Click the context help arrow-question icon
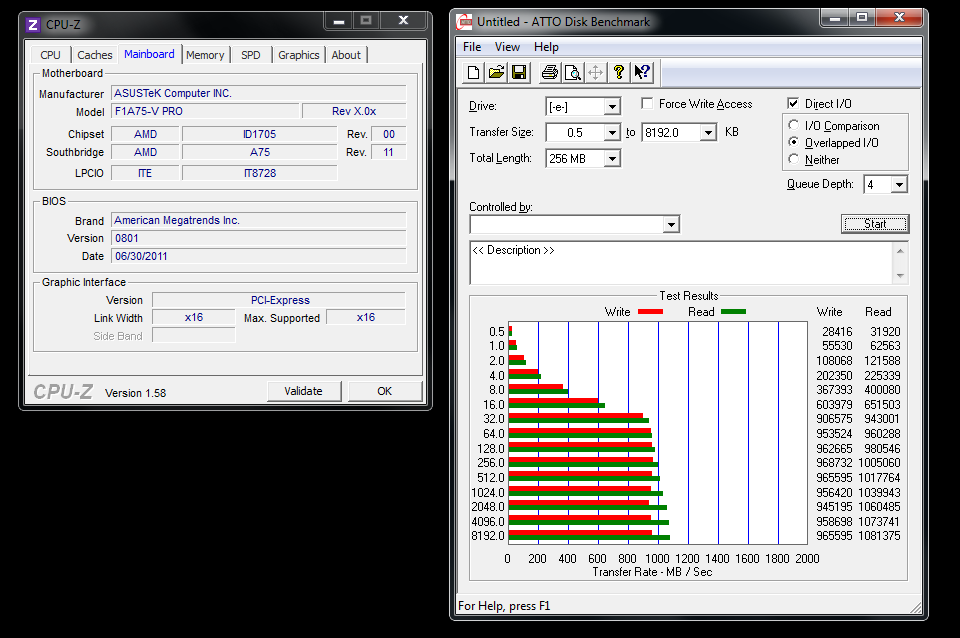The width and height of the screenshot is (960, 638). click(x=642, y=72)
